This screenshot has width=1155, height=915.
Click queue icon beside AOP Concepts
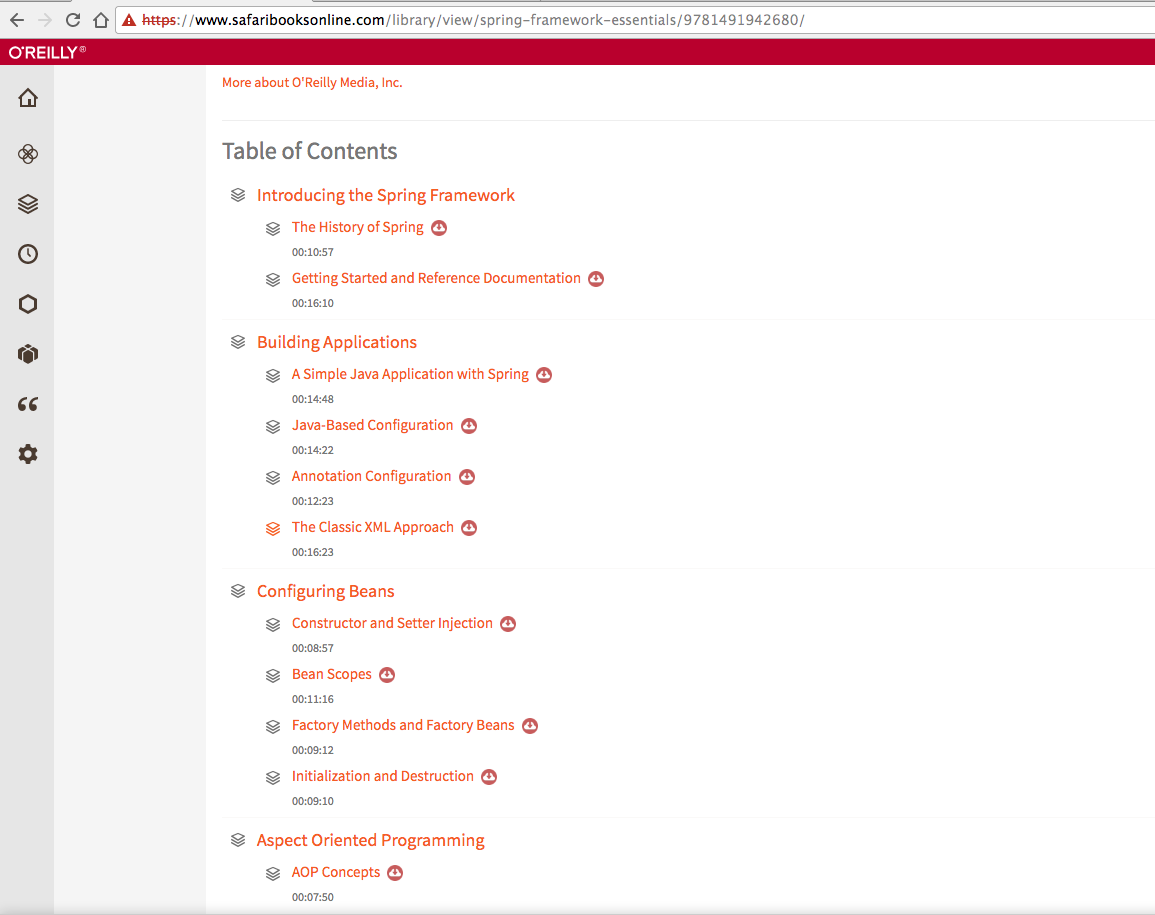click(273, 873)
